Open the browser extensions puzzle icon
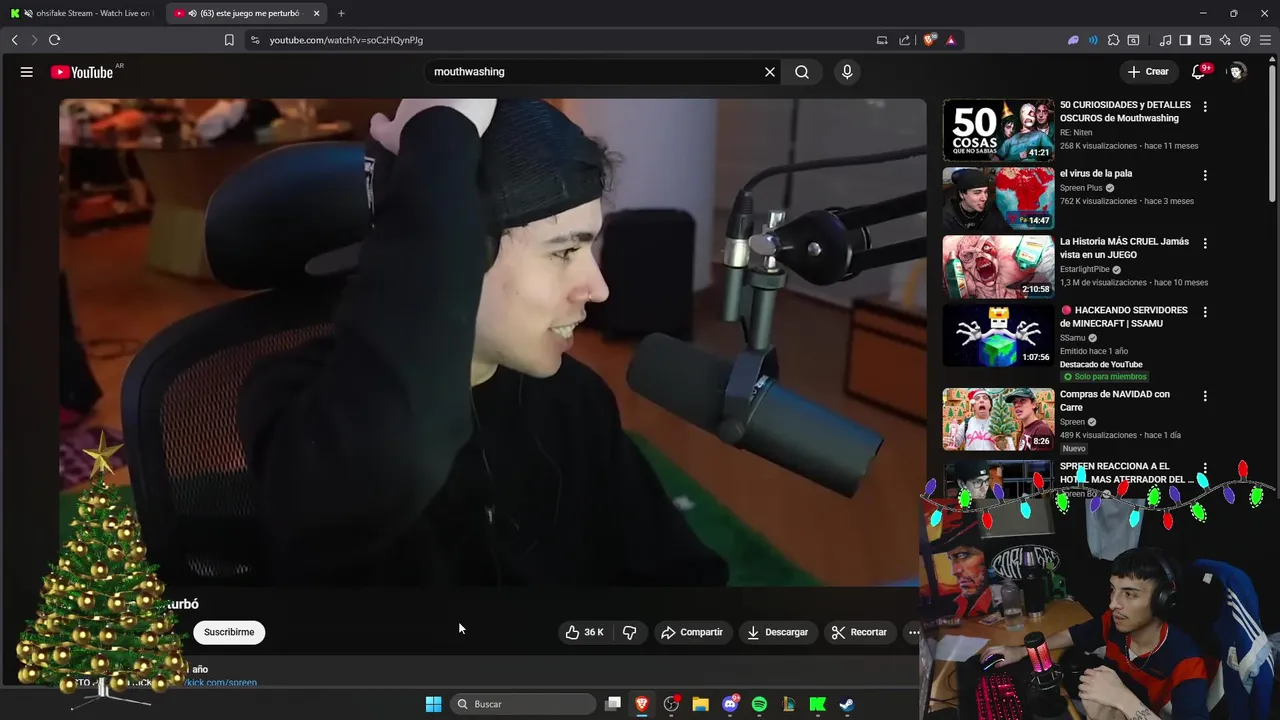1280x720 pixels. point(1113,40)
